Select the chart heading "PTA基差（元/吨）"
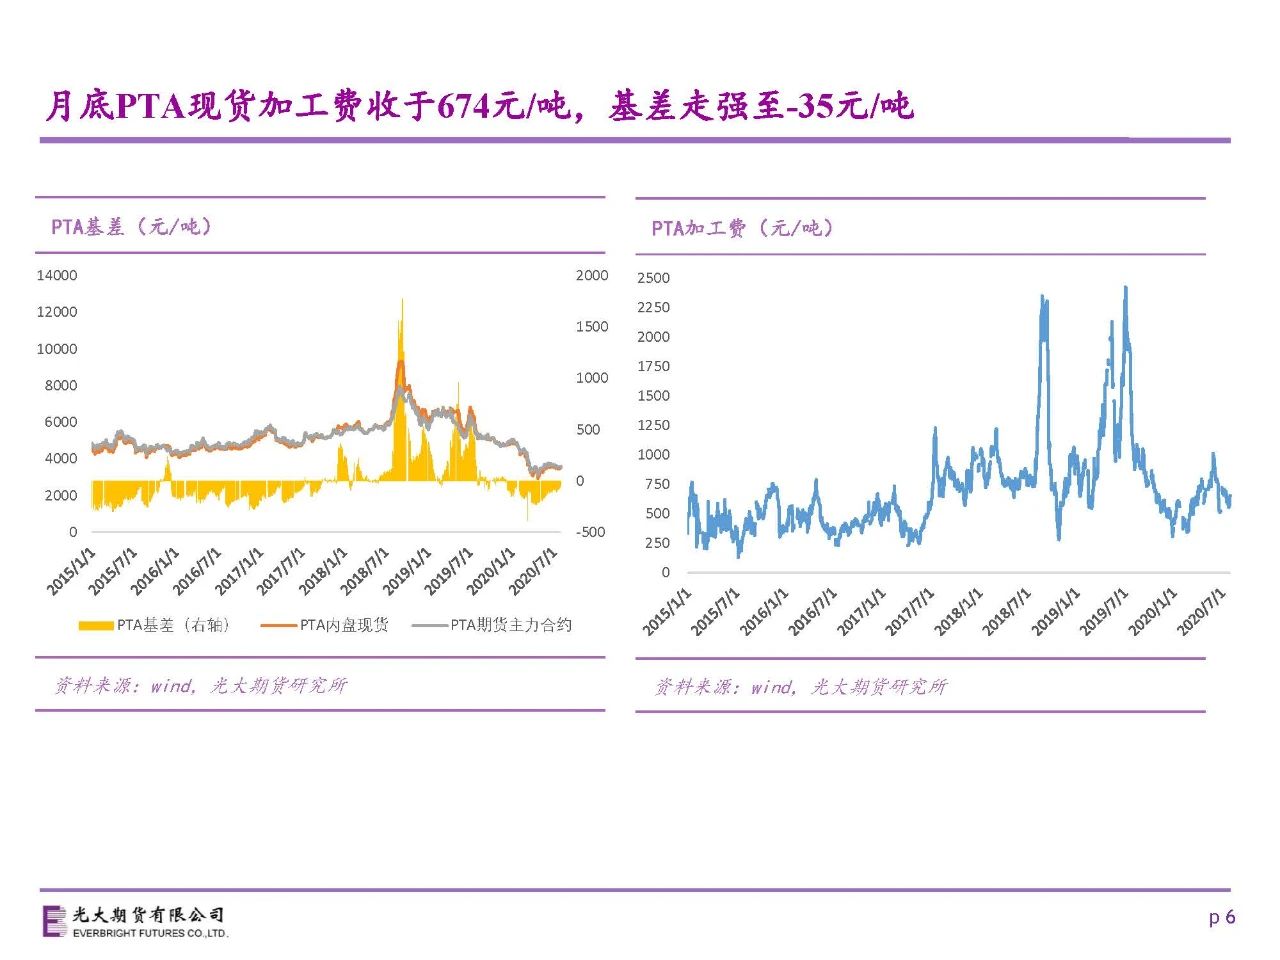Image resolution: width=1280 pixels, height=960 pixels. pyautogui.click(x=132, y=227)
